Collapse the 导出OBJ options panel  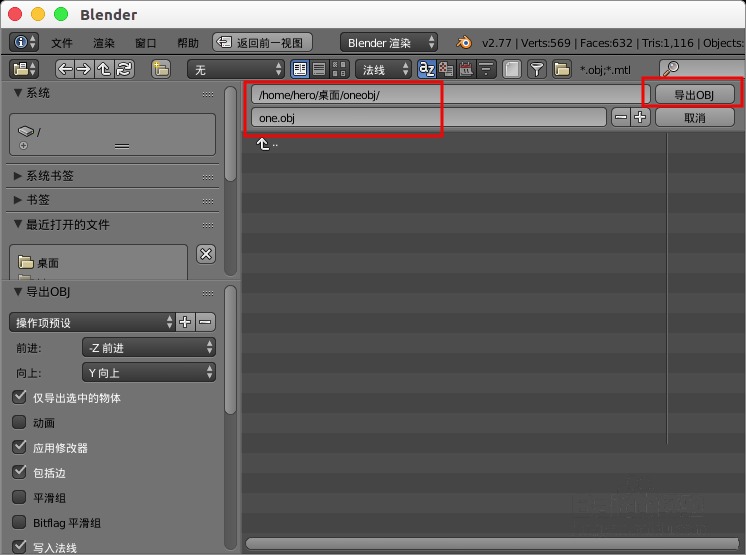click(18, 292)
